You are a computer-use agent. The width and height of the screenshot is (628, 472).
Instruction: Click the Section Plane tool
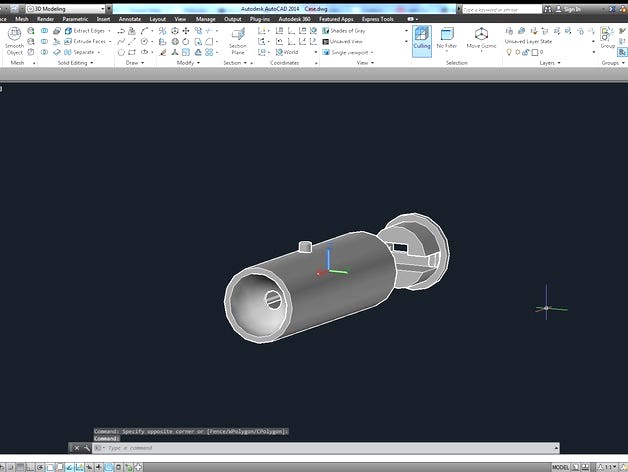pos(237,40)
